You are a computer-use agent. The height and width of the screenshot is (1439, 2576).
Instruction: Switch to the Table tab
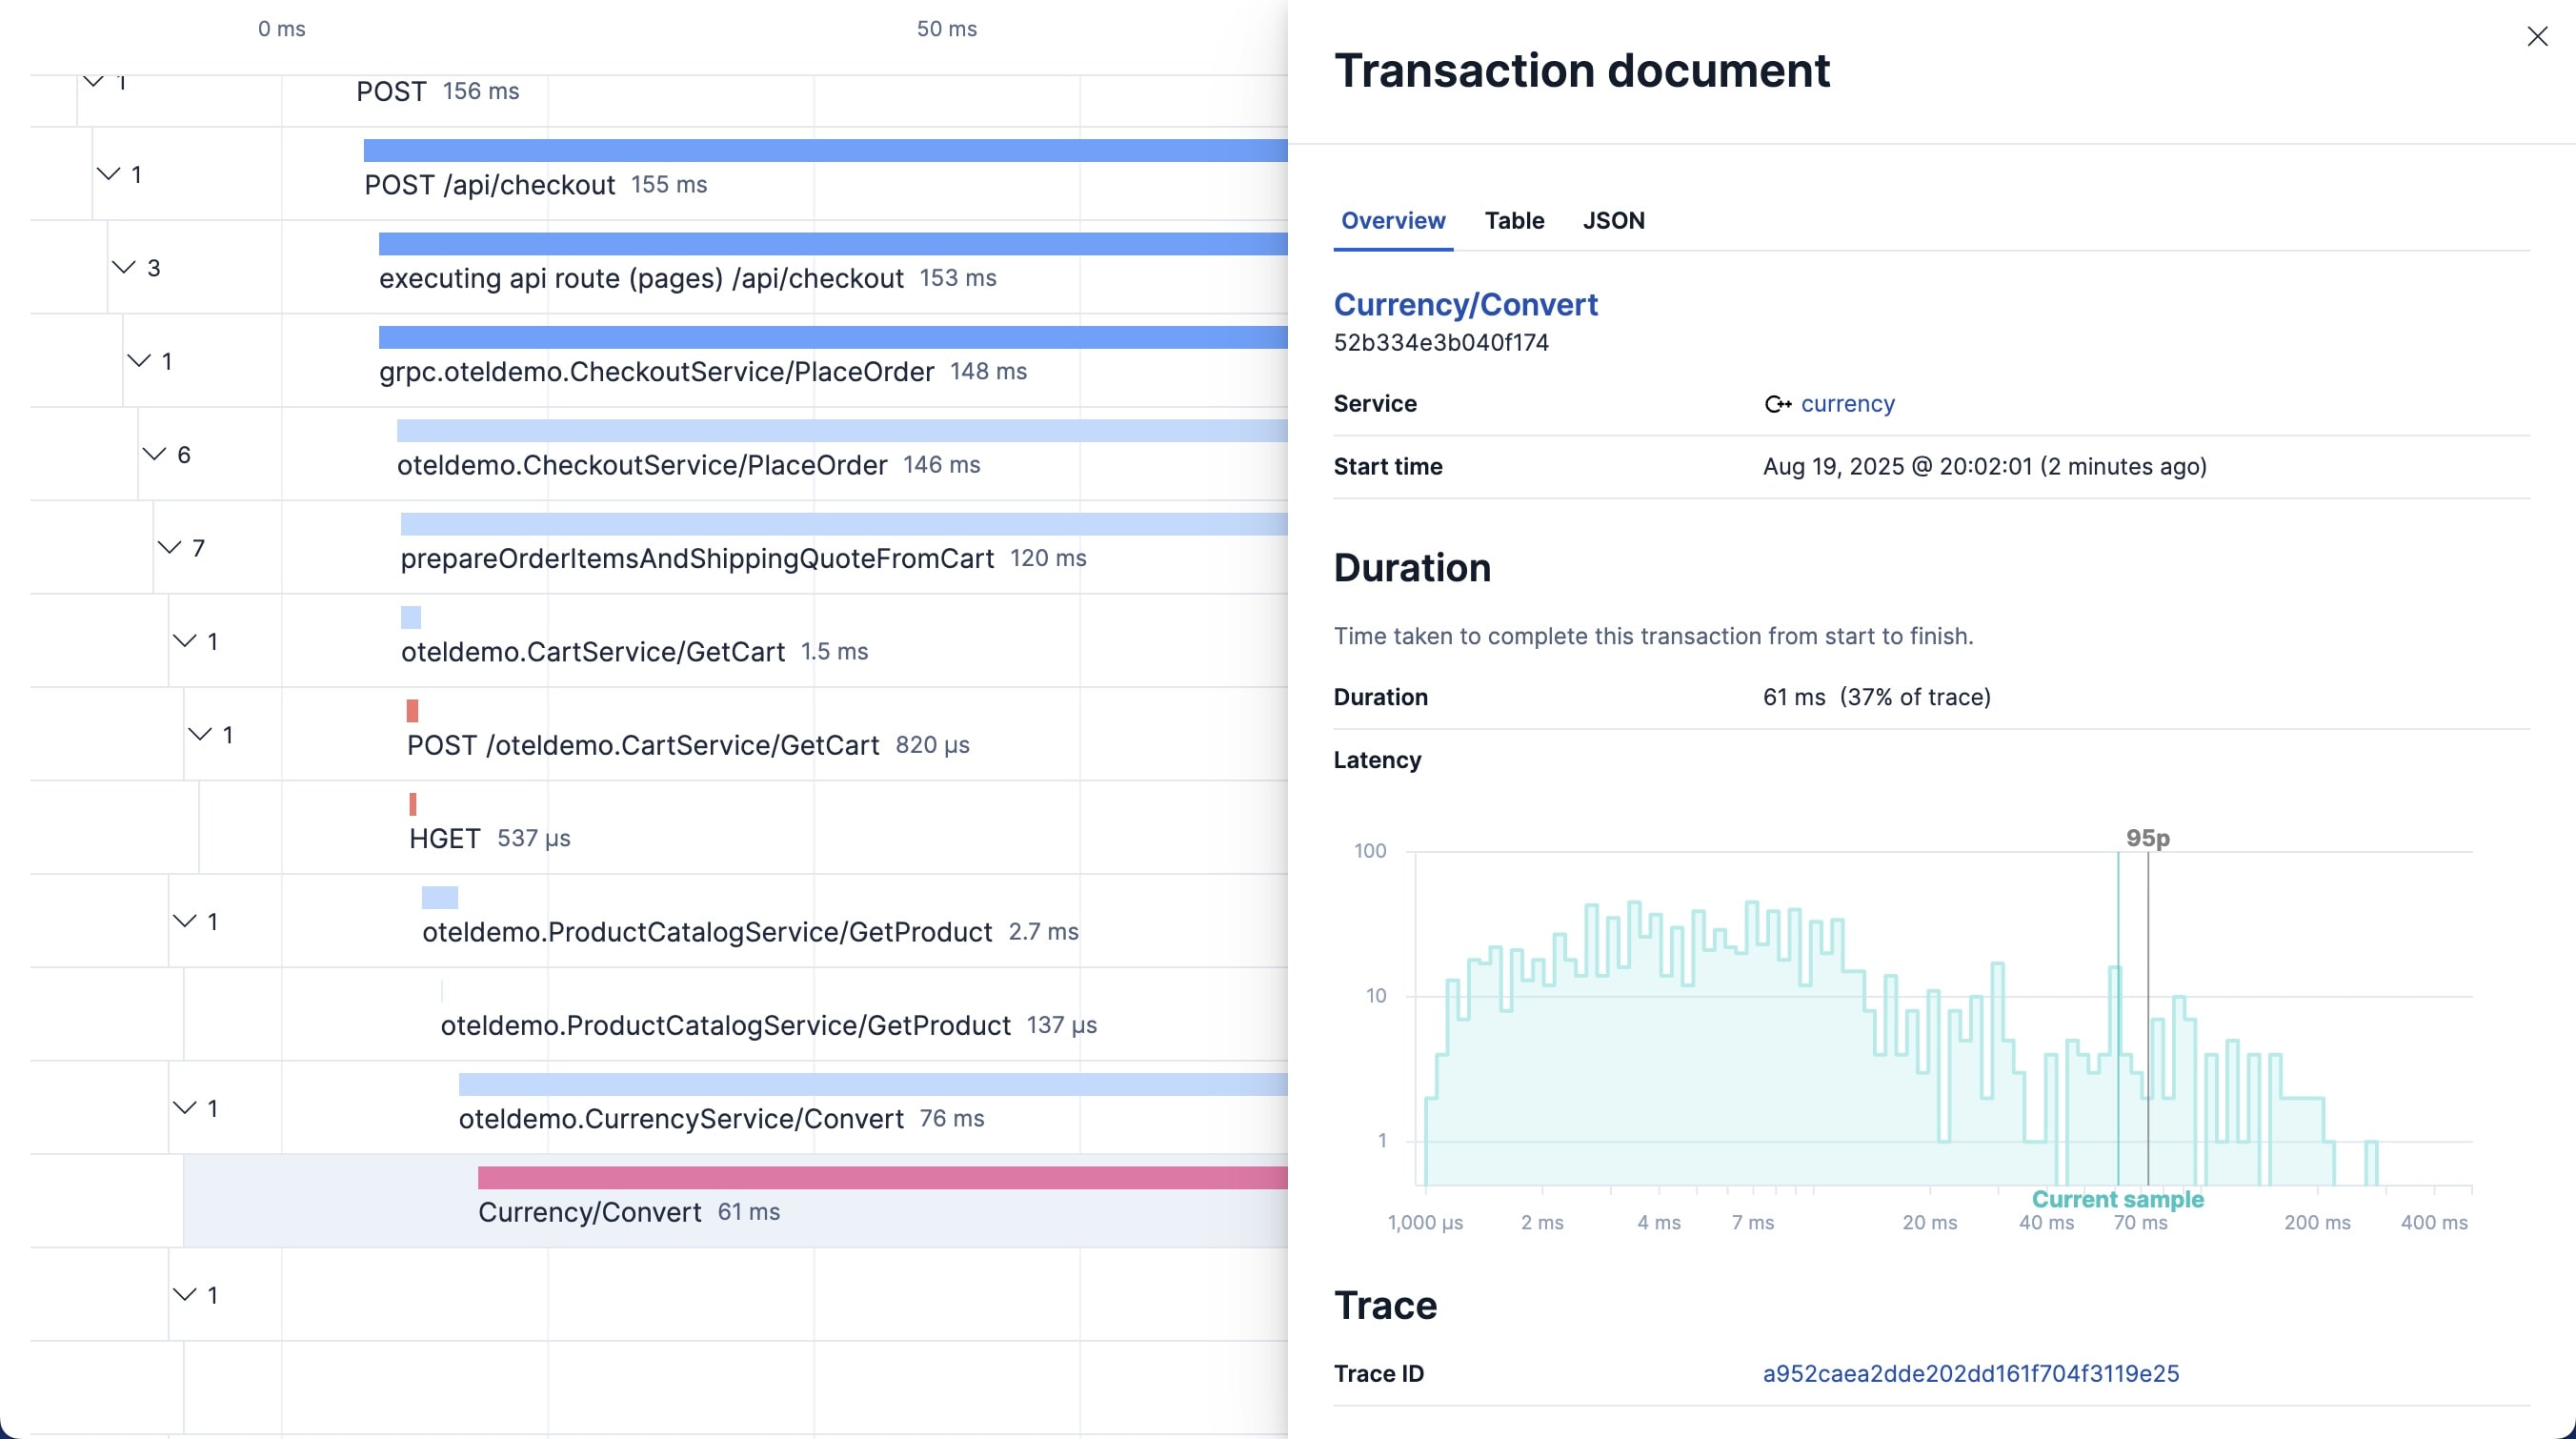click(x=1513, y=220)
